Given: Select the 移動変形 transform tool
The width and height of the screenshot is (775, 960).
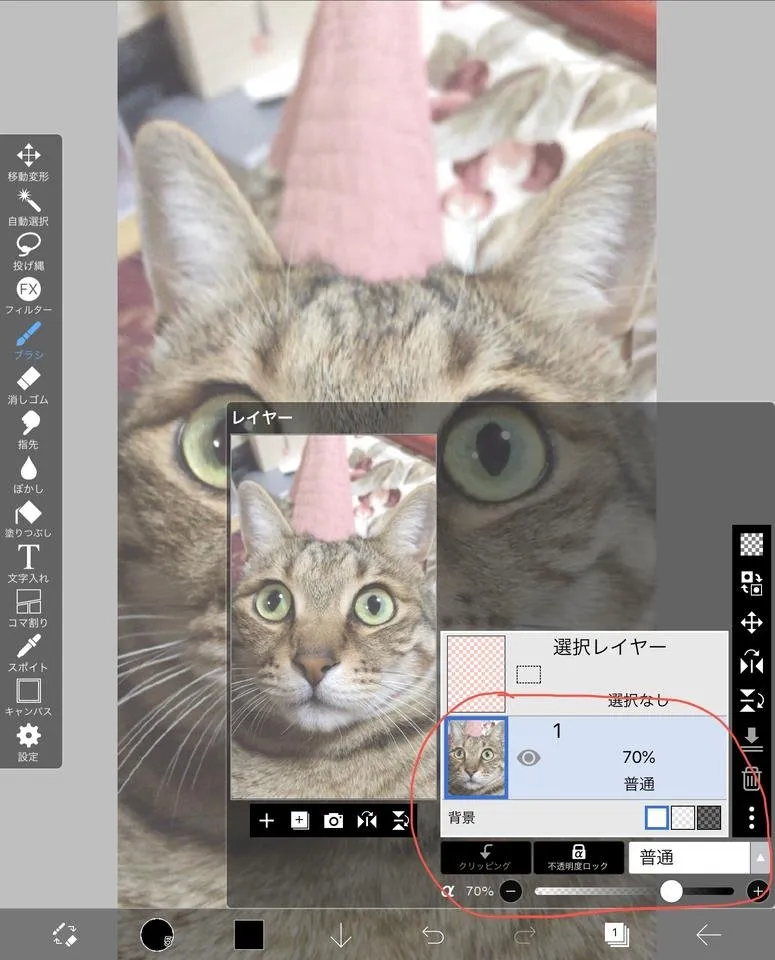Looking at the screenshot, I should coord(28,162).
